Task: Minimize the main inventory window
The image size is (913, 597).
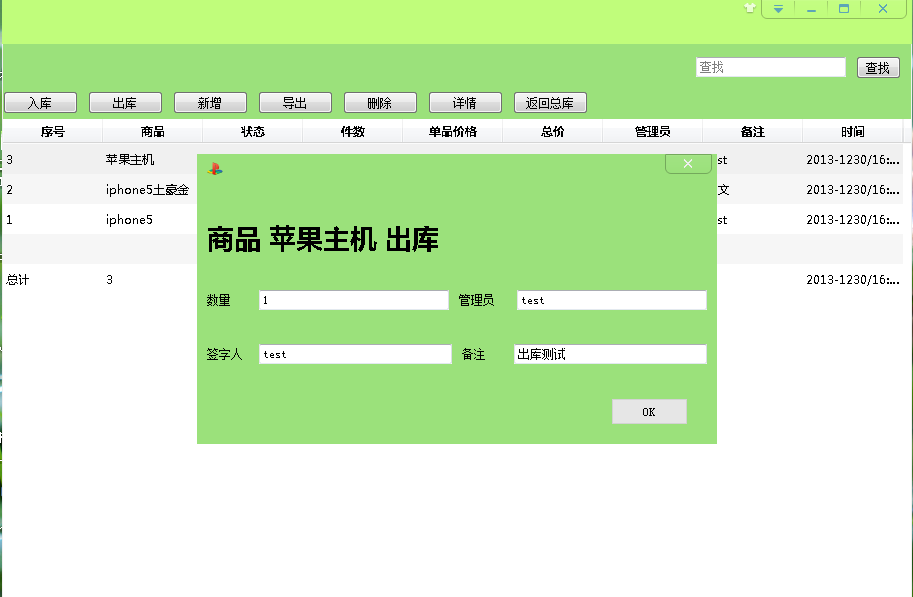Action: coord(811,9)
